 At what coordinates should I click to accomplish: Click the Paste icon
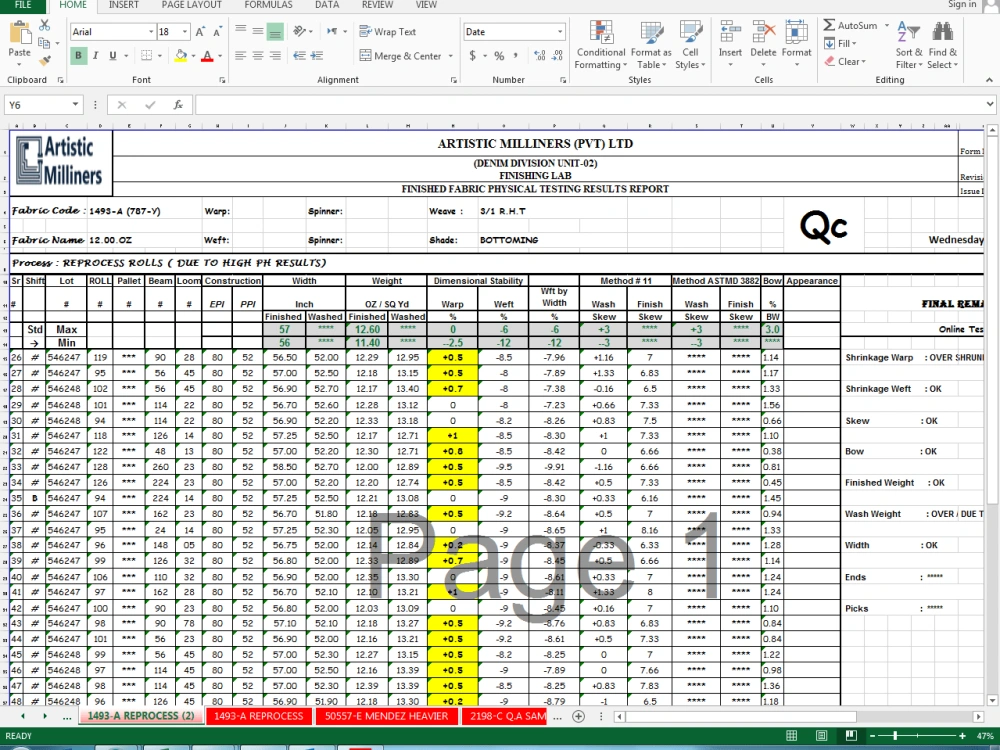click(x=20, y=33)
